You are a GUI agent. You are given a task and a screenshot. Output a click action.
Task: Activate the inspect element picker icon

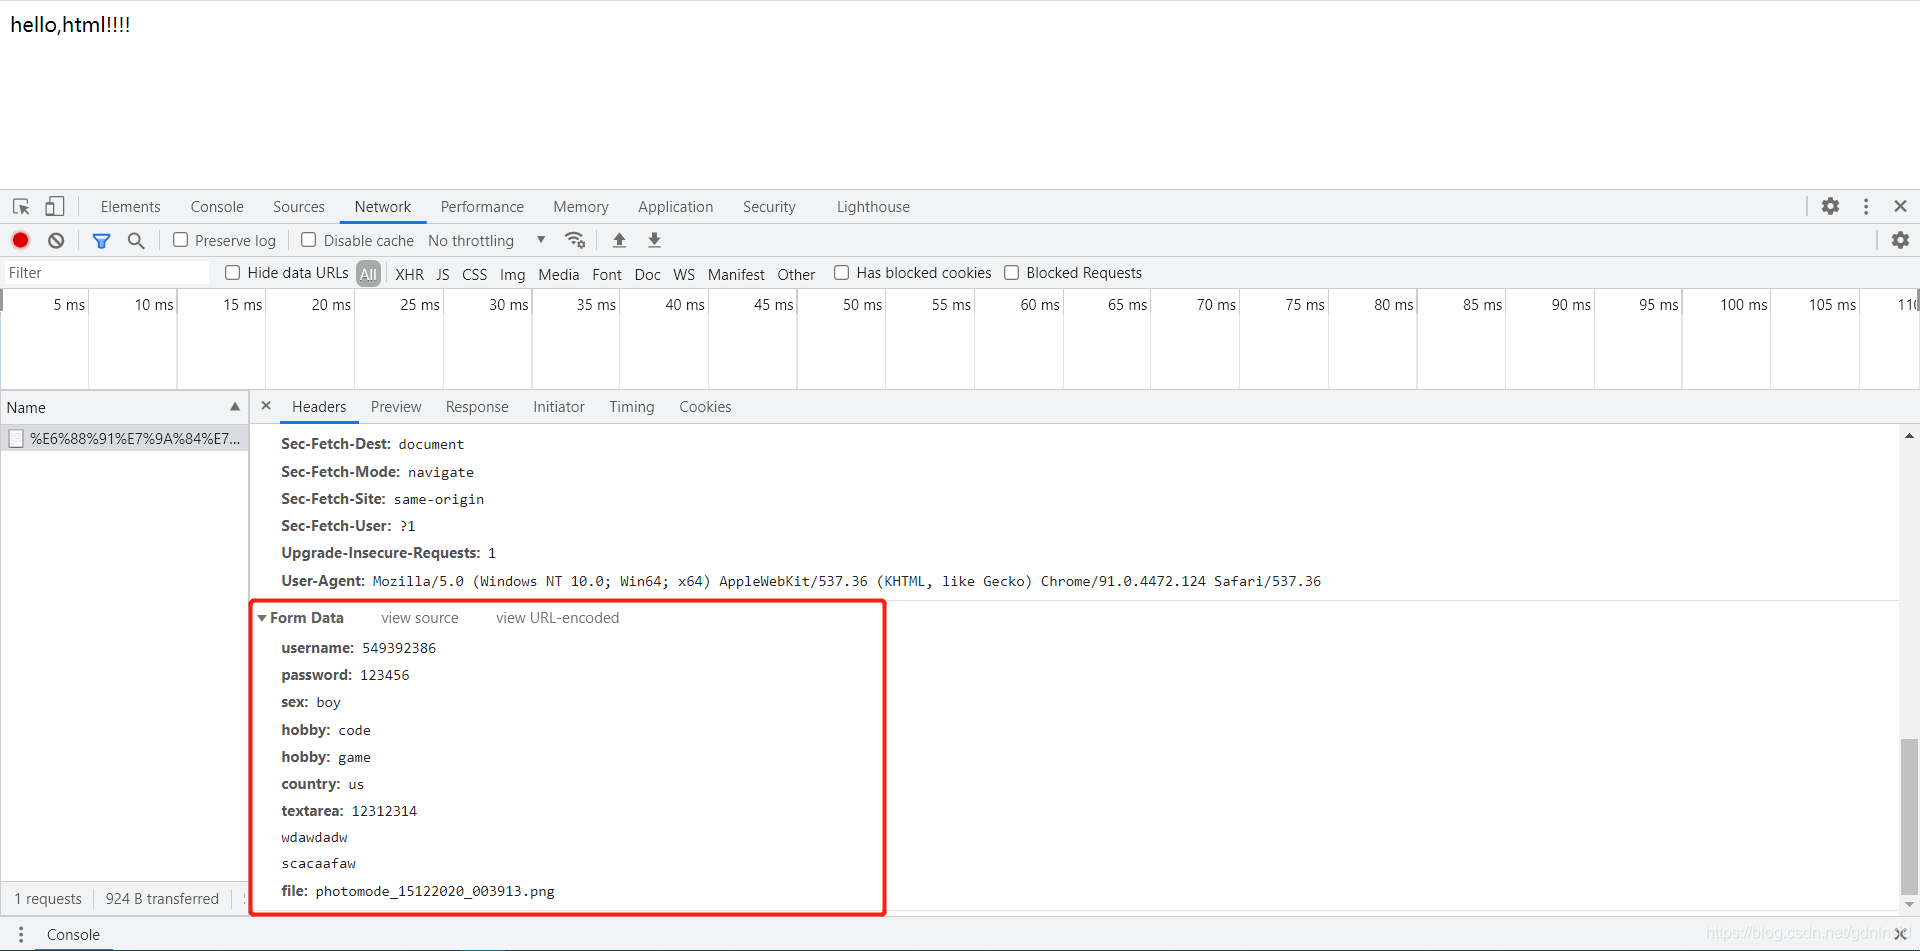(x=21, y=207)
